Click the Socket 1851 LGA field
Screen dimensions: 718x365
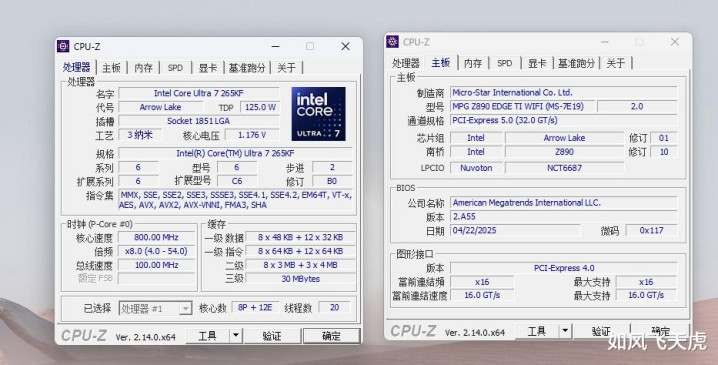199,121
